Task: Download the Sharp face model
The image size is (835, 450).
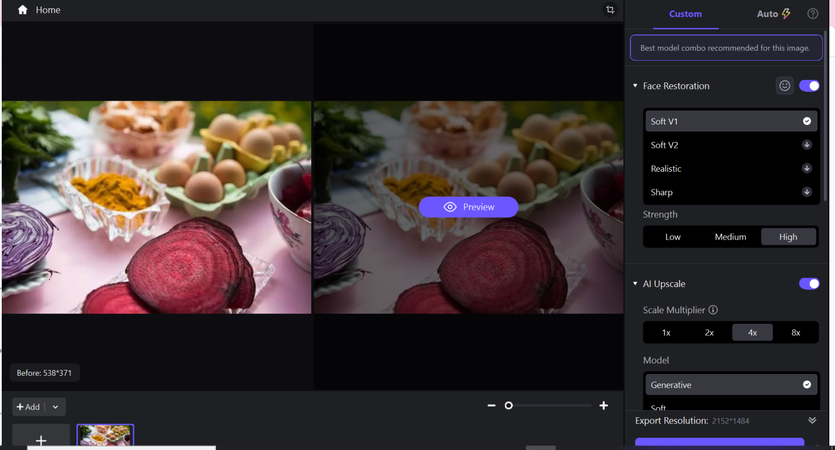Action: pyautogui.click(x=807, y=192)
